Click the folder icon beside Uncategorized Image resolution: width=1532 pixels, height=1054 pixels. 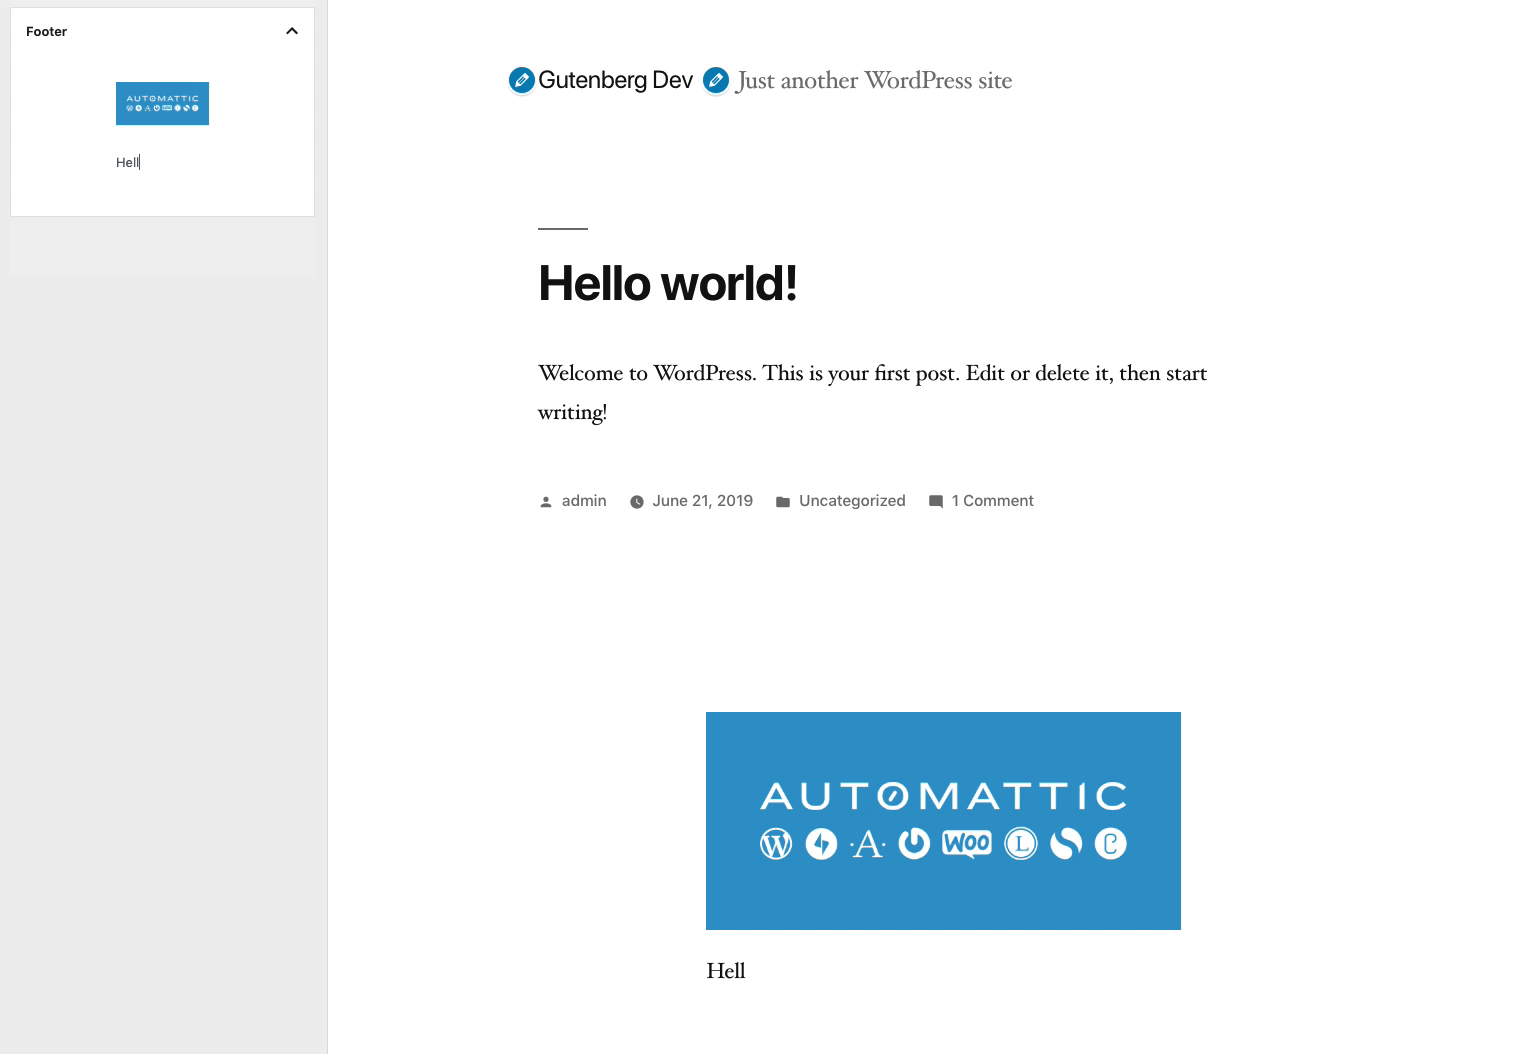click(783, 502)
